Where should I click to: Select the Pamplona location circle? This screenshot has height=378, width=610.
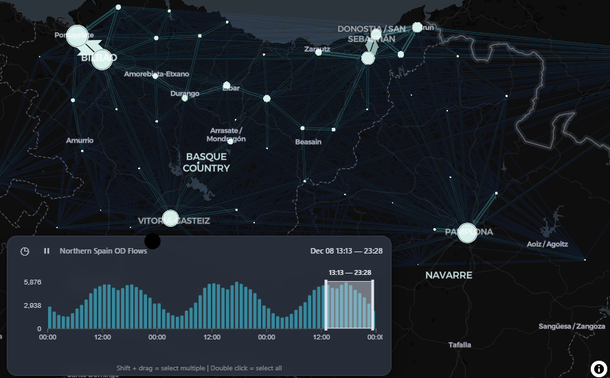[x=467, y=233]
